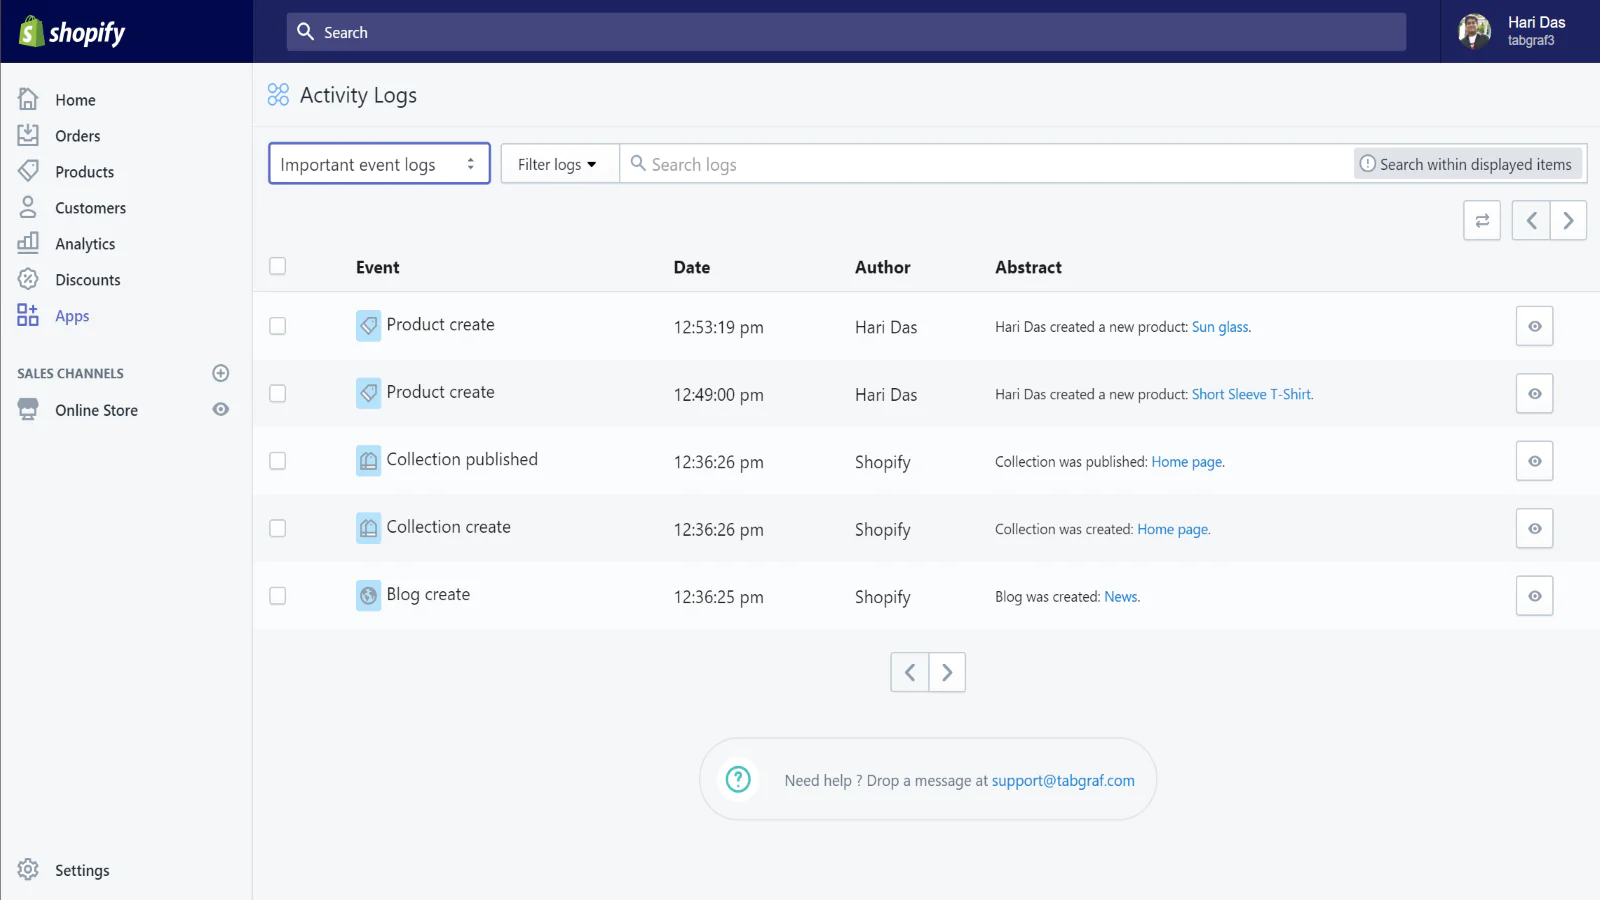The height and width of the screenshot is (900, 1600).
Task: Check the select-all checkbox in header
Action: coord(278,266)
